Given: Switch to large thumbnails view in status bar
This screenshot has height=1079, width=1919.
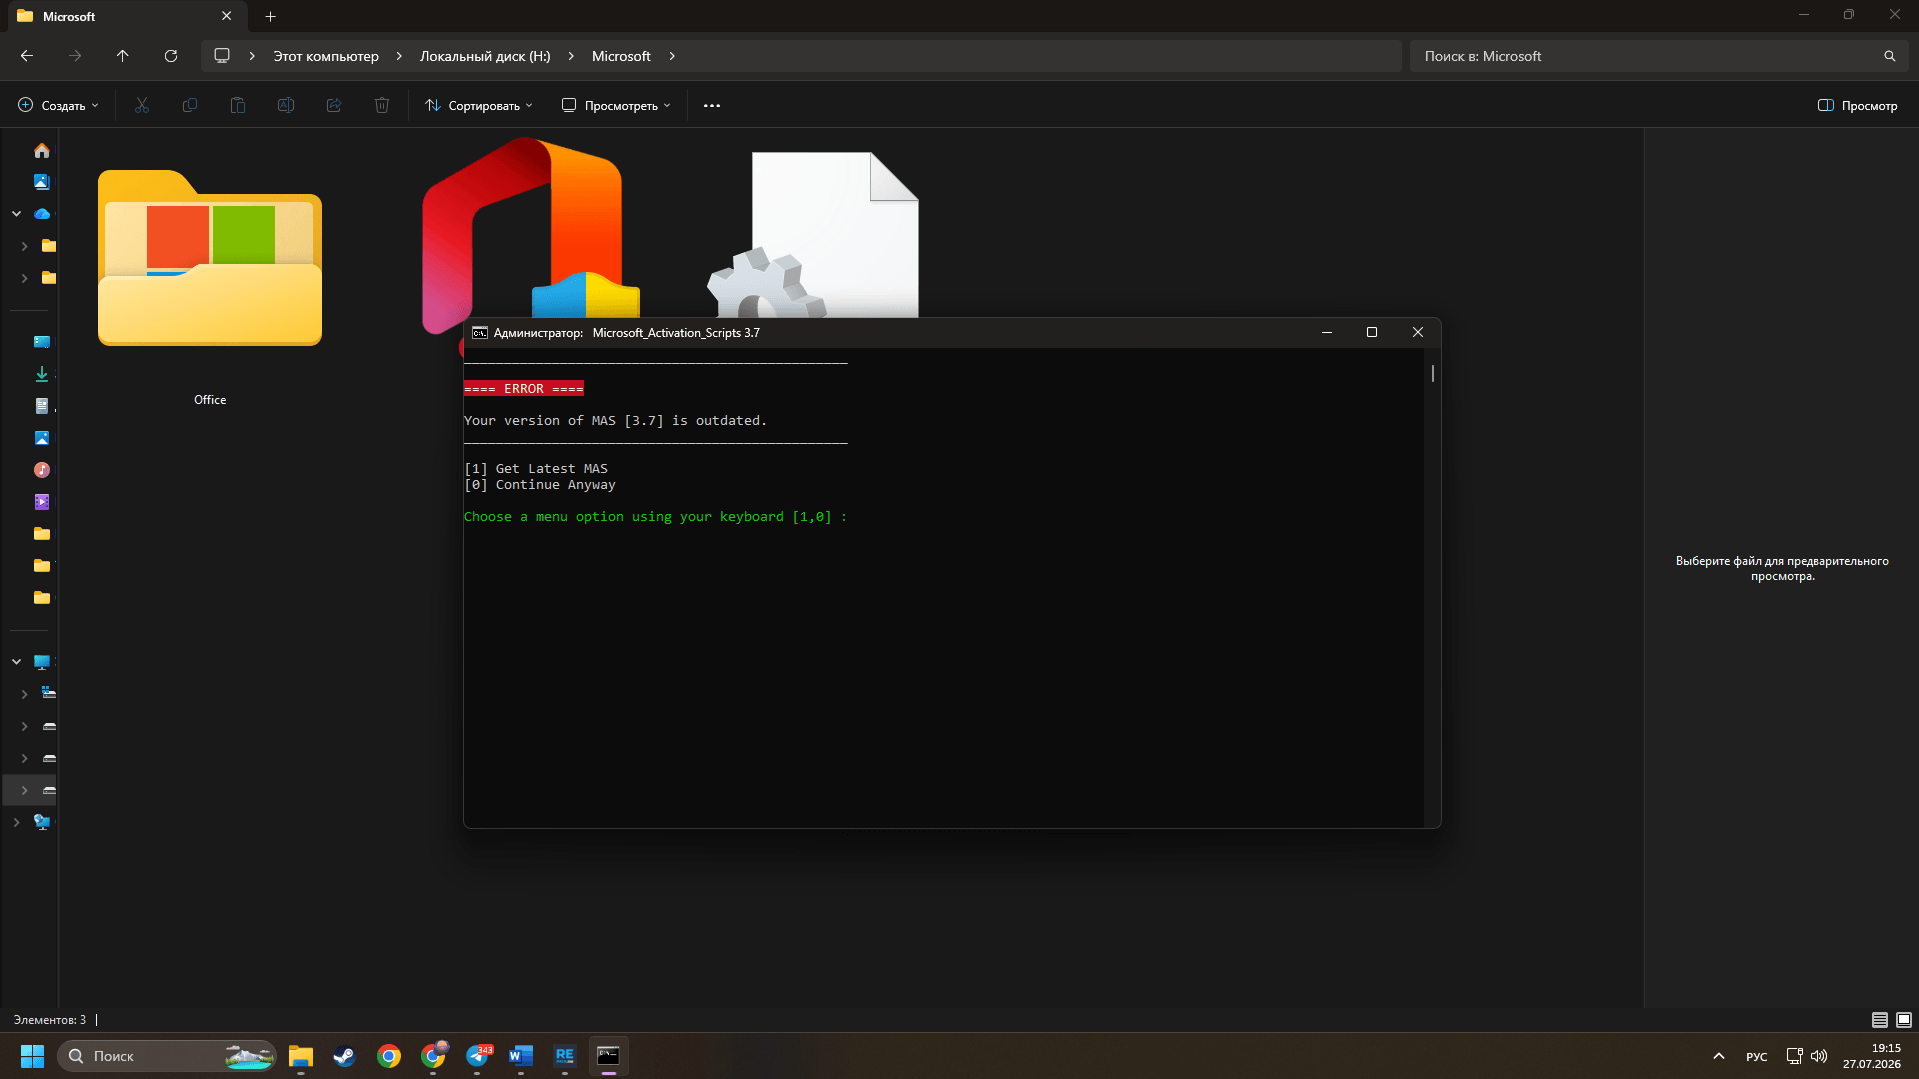Looking at the screenshot, I should (x=1904, y=1020).
